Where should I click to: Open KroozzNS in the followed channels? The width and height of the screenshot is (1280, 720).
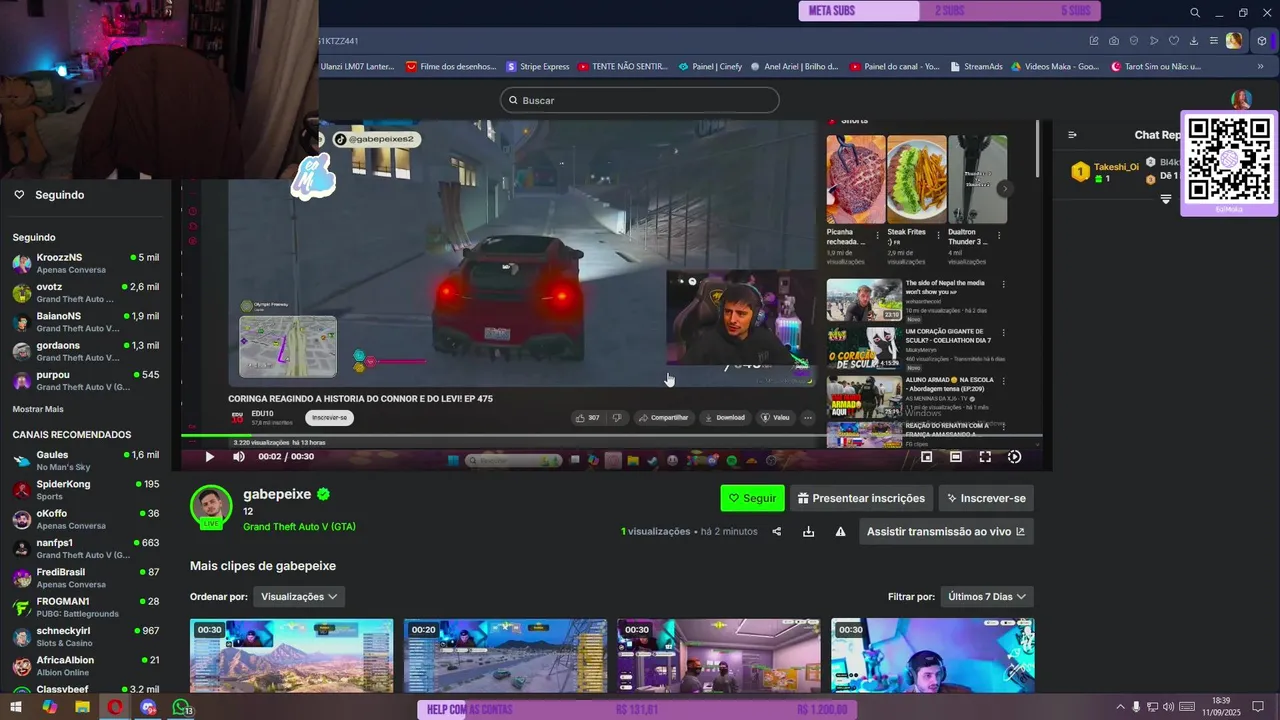(86, 264)
